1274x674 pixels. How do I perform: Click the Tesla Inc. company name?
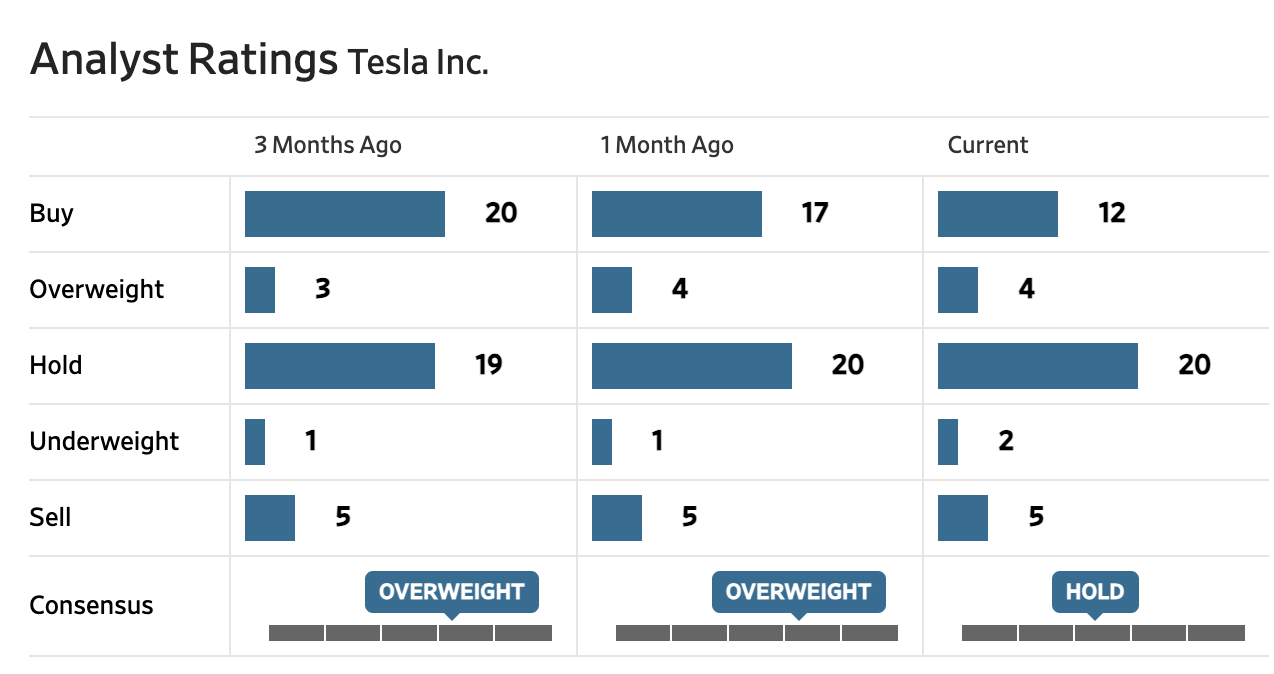418,63
